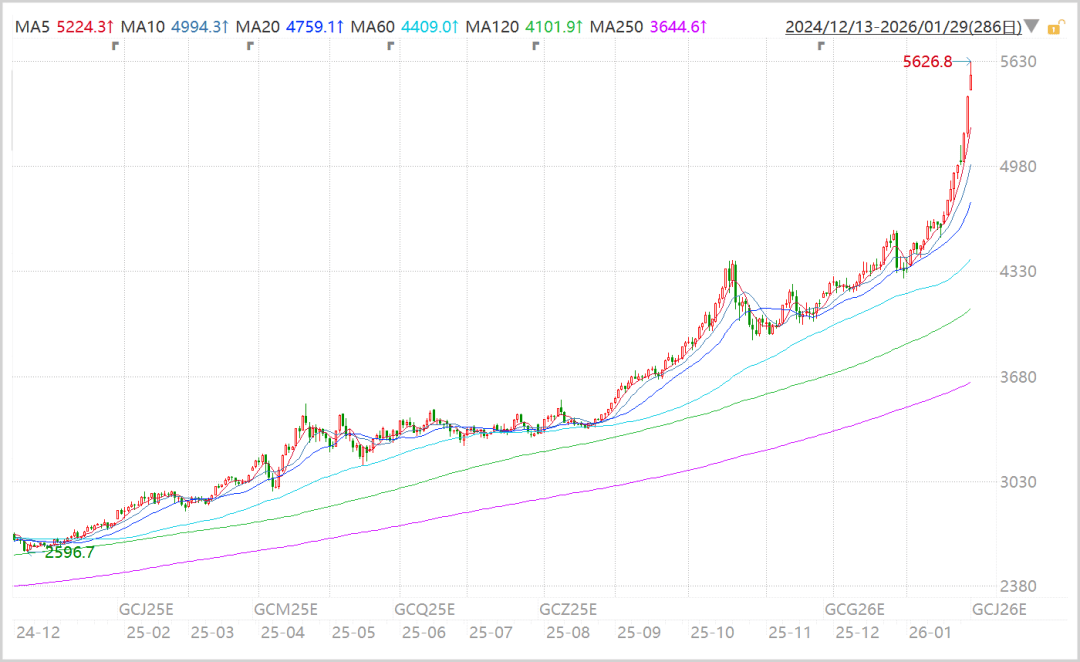Click the 2596.7 low price label
The image size is (1080, 662).
coord(70,551)
